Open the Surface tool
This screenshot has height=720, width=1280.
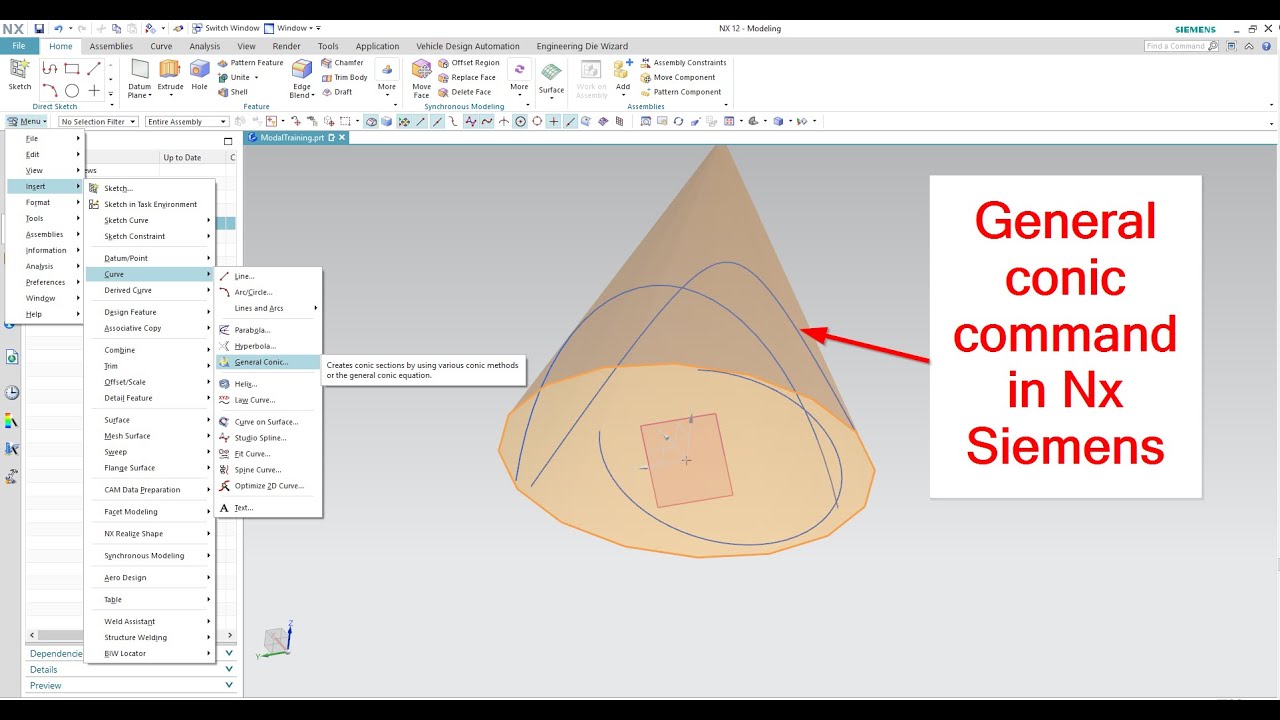551,78
